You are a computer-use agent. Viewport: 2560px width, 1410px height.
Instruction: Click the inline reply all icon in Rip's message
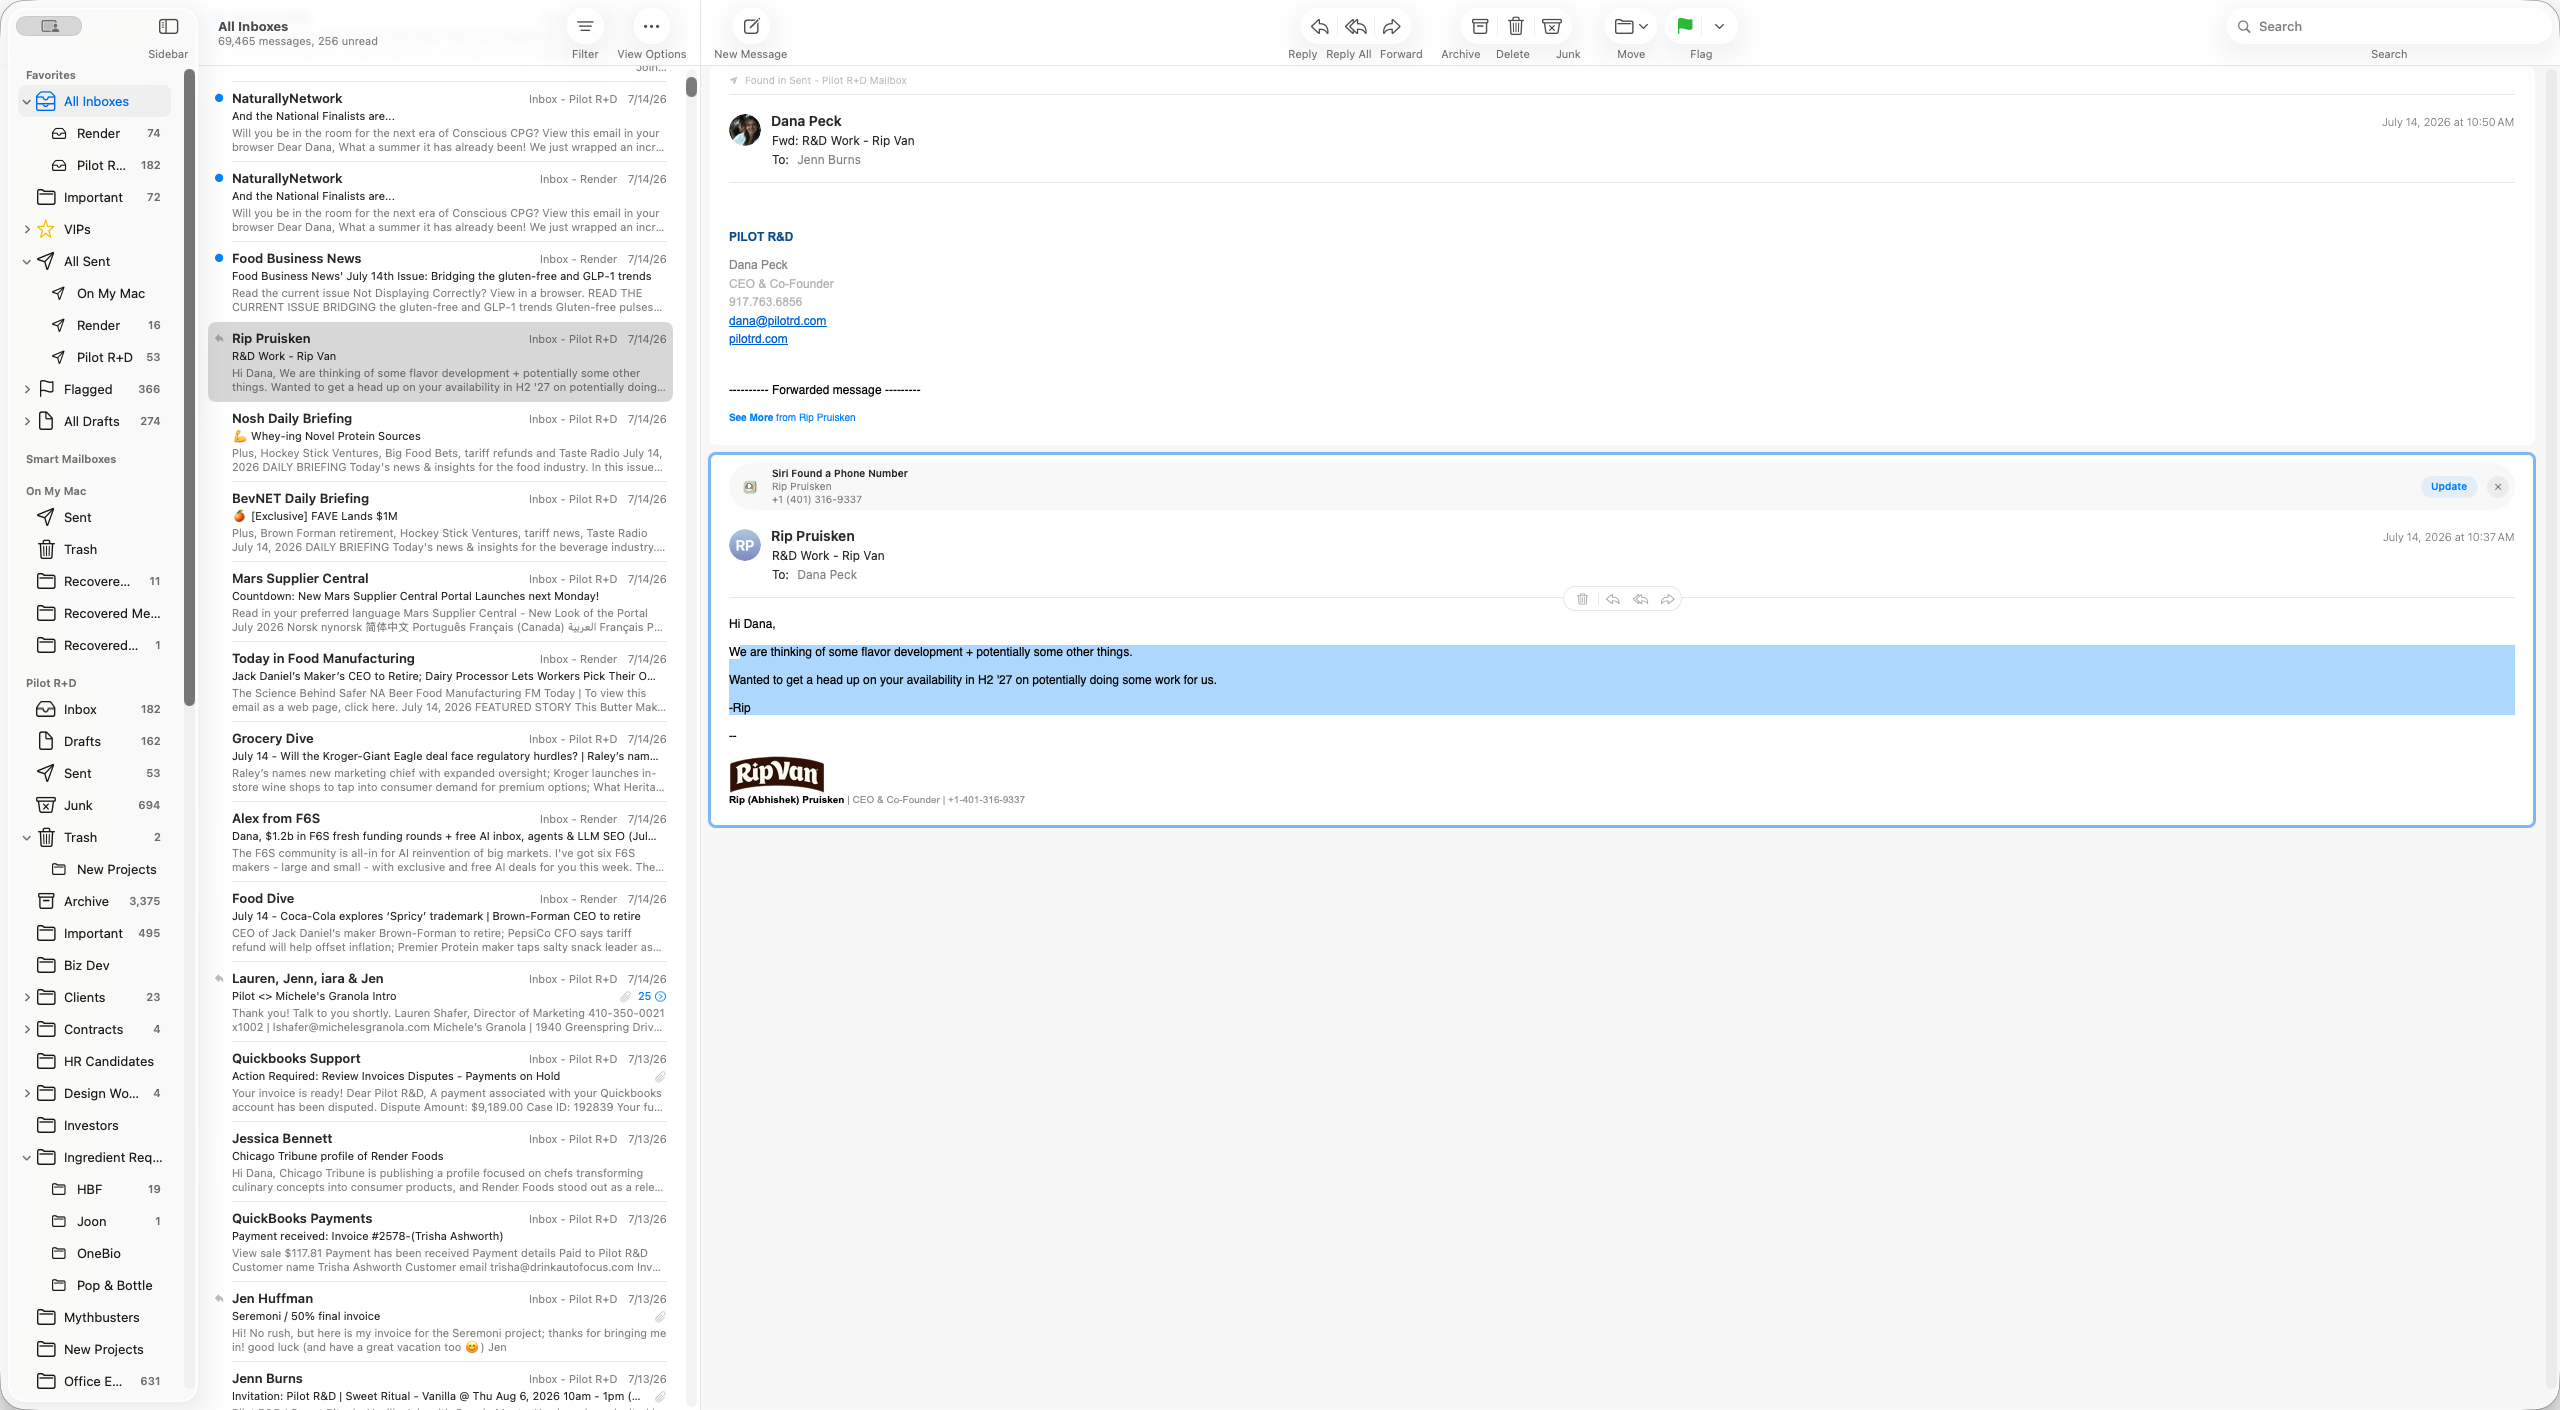click(1640, 600)
